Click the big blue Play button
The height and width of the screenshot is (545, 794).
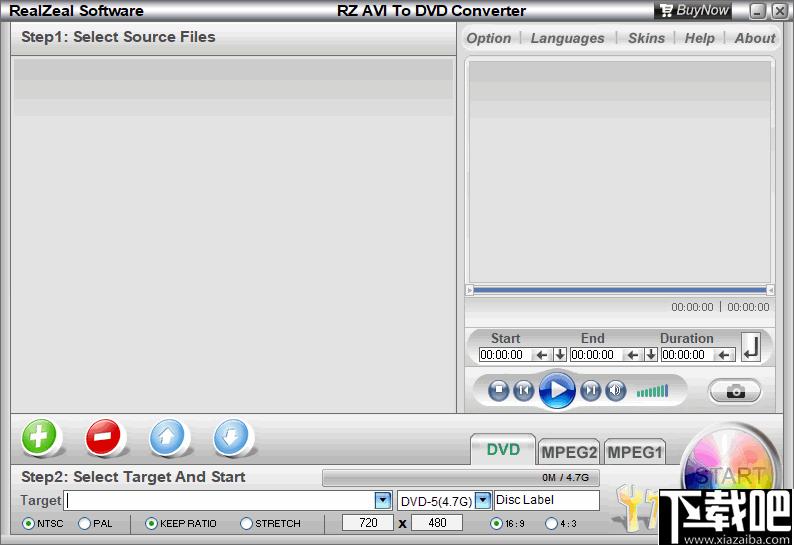(x=557, y=390)
